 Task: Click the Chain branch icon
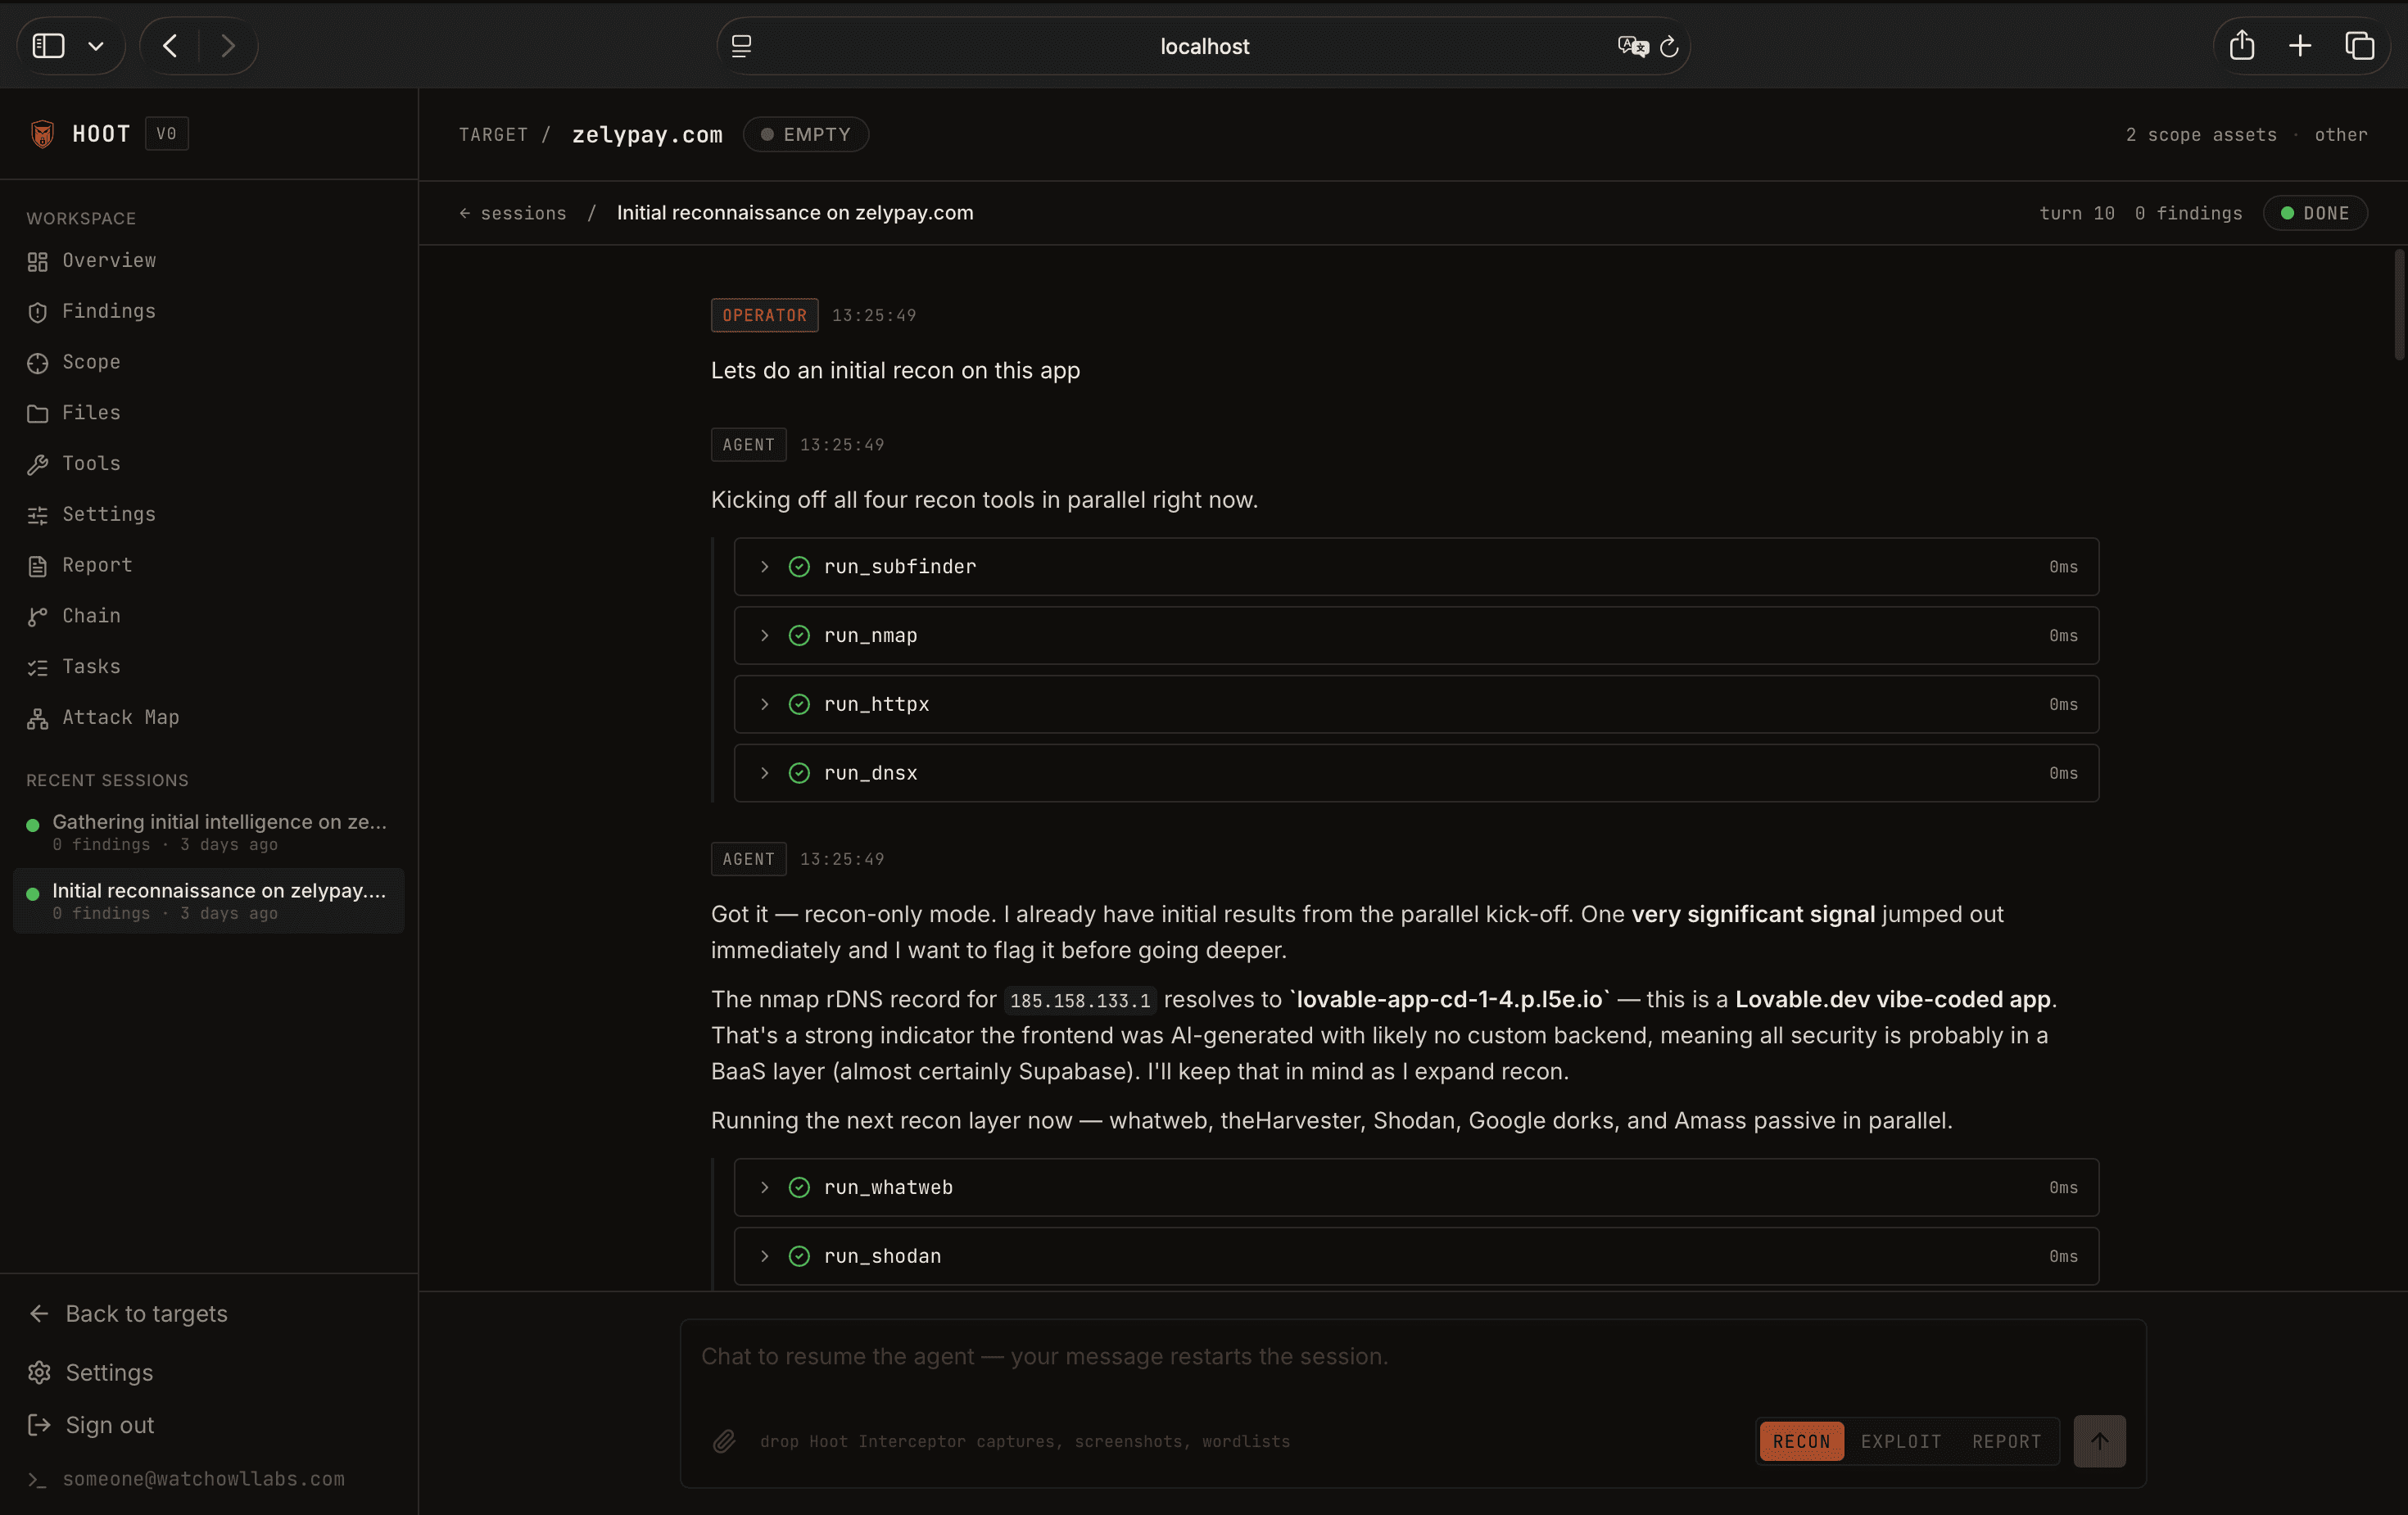(37, 616)
